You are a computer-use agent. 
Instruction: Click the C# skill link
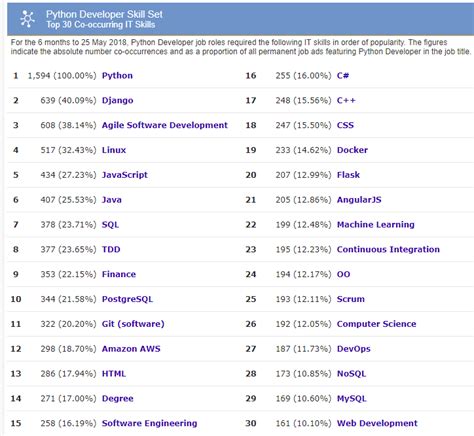(x=343, y=76)
